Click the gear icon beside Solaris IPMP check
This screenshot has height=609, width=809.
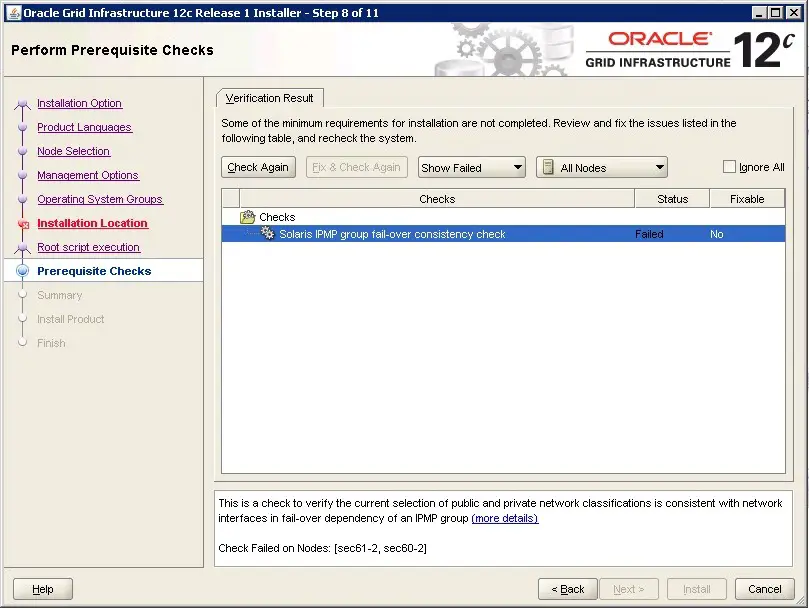pos(268,233)
